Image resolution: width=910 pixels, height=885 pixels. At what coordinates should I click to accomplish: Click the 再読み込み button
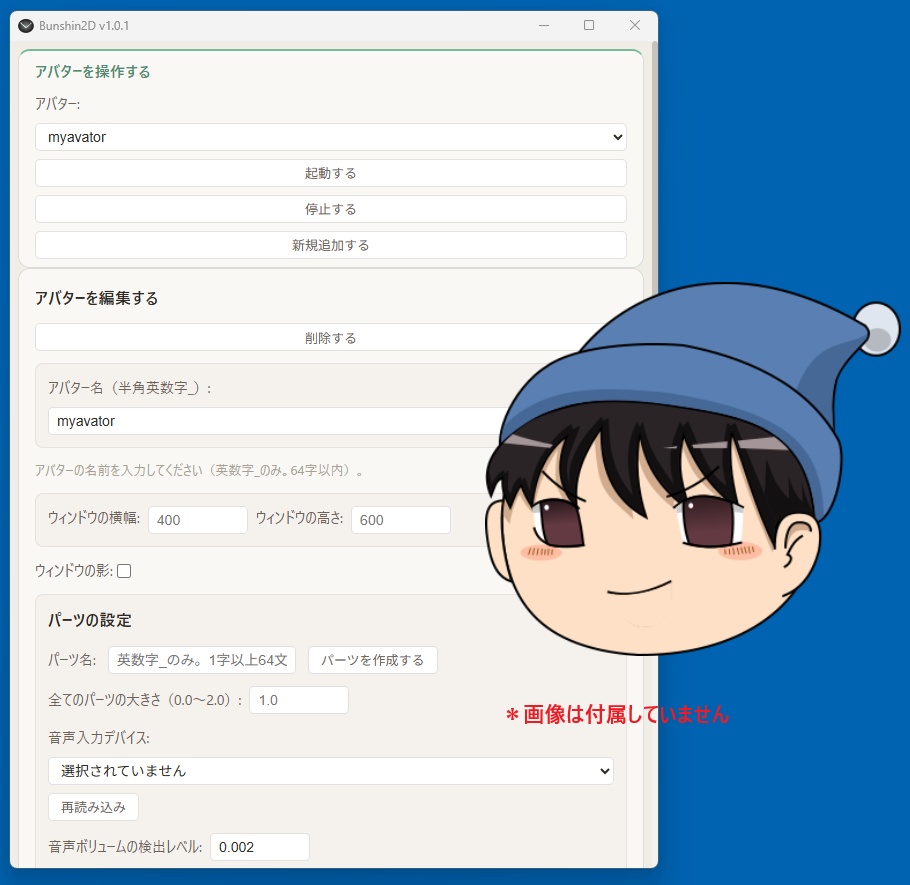pyautogui.click(x=93, y=807)
